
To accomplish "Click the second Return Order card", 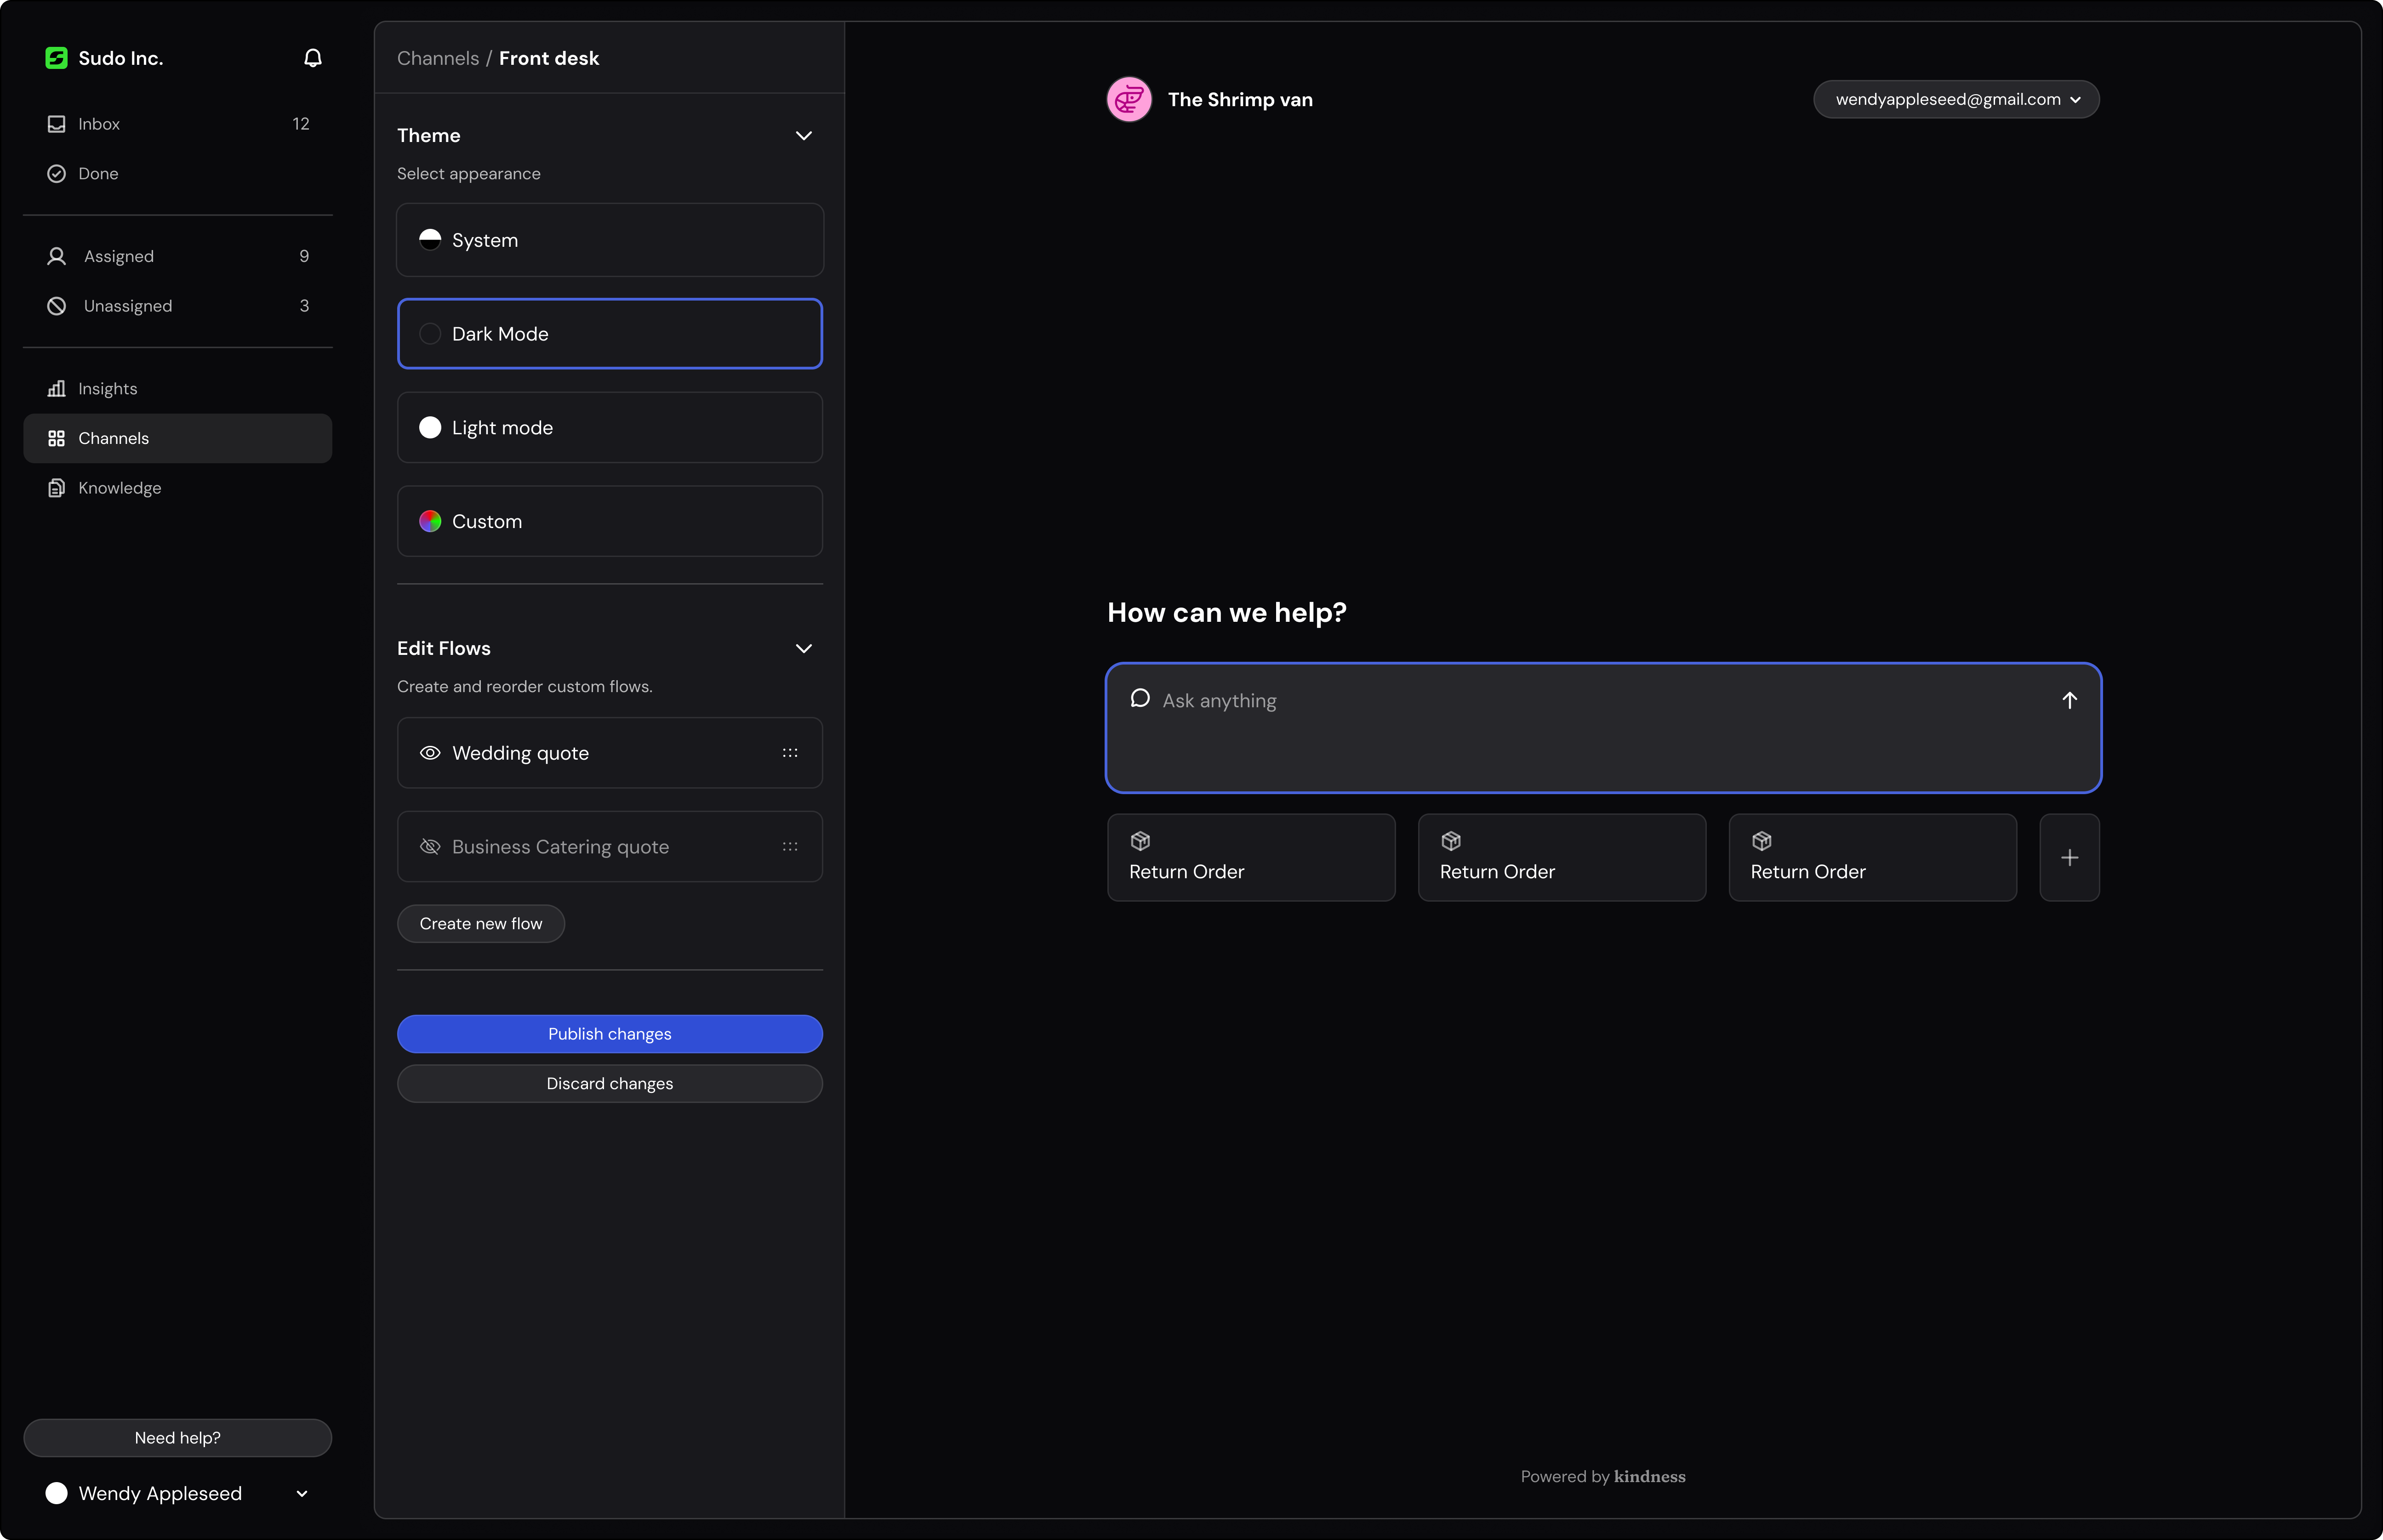I will [1562, 857].
